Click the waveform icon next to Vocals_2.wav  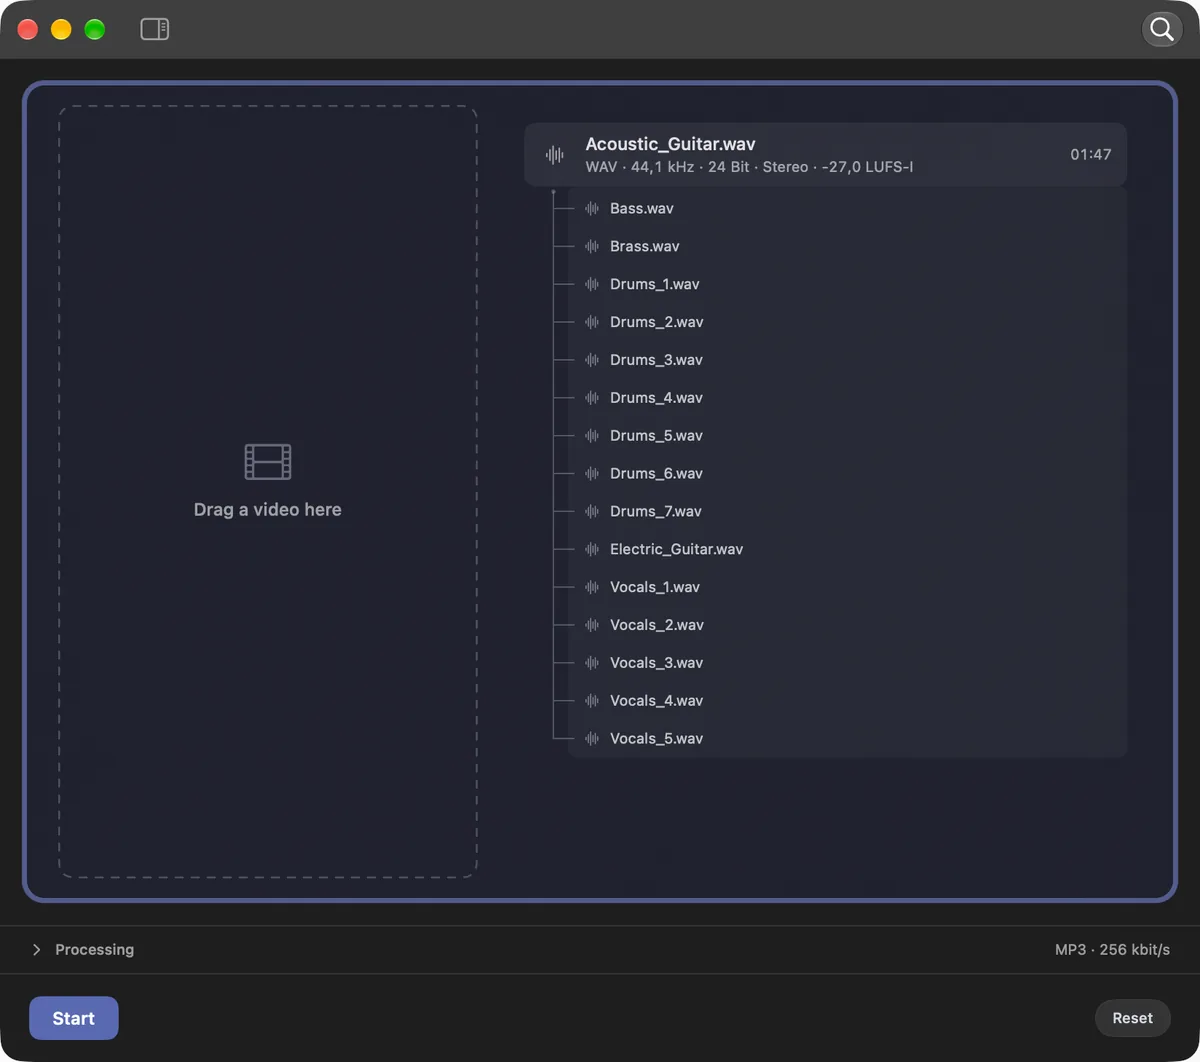coord(592,626)
